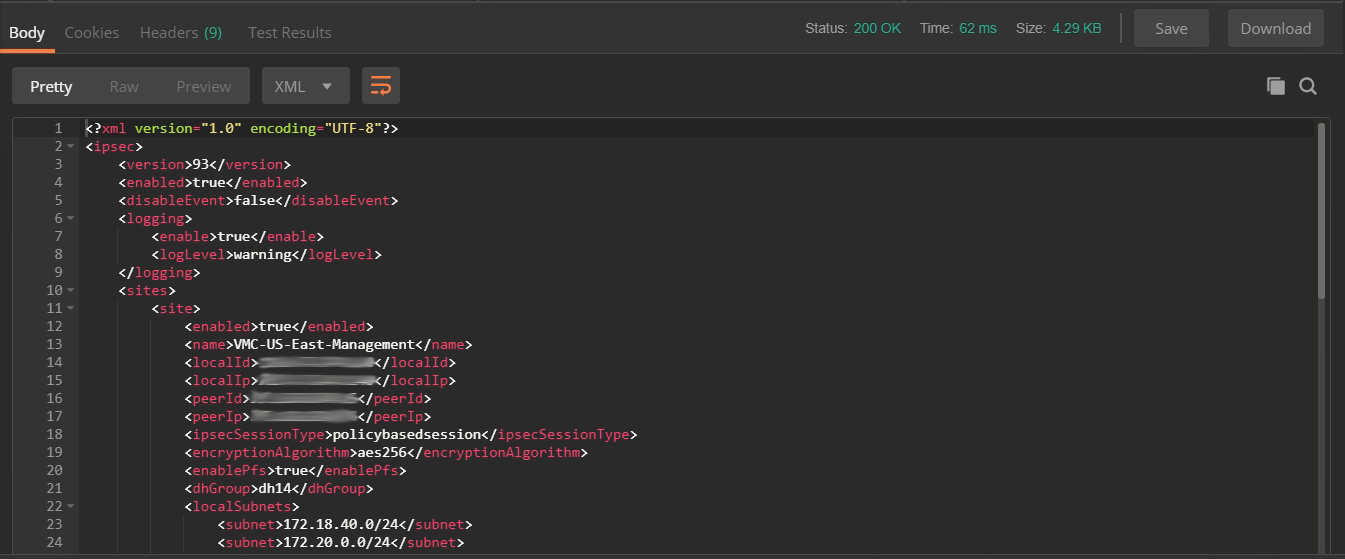Open the Cookies tab
Image resolution: width=1345 pixels, height=559 pixels.
point(92,32)
